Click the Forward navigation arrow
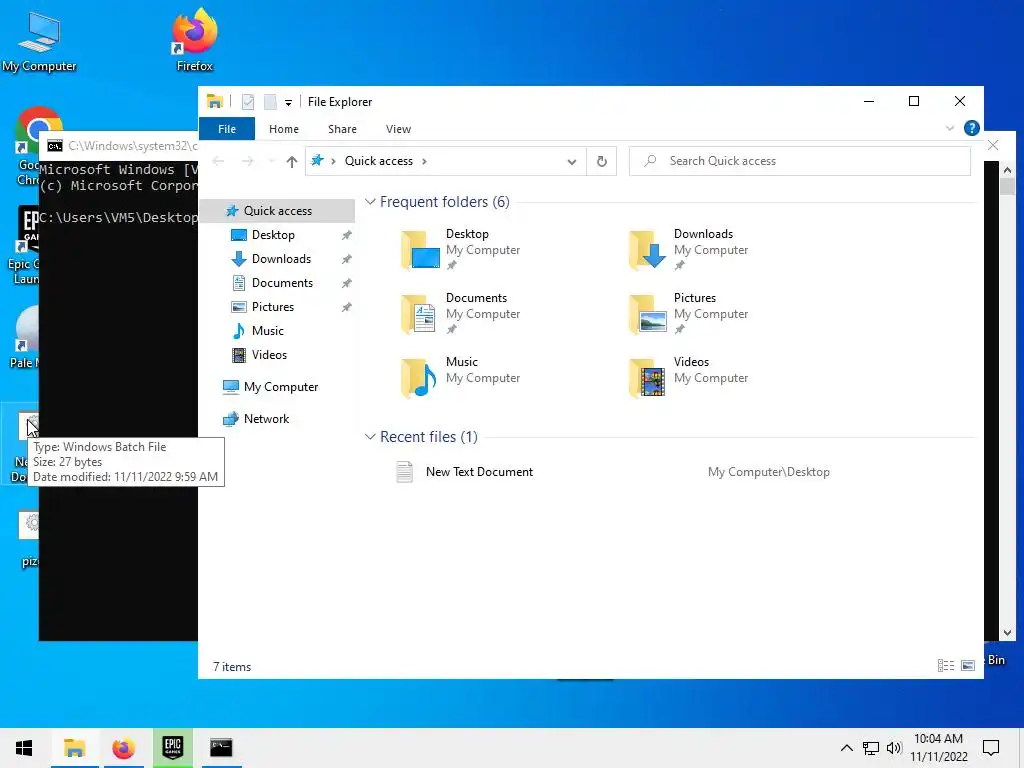Image resolution: width=1024 pixels, height=768 pixels. 248,161
